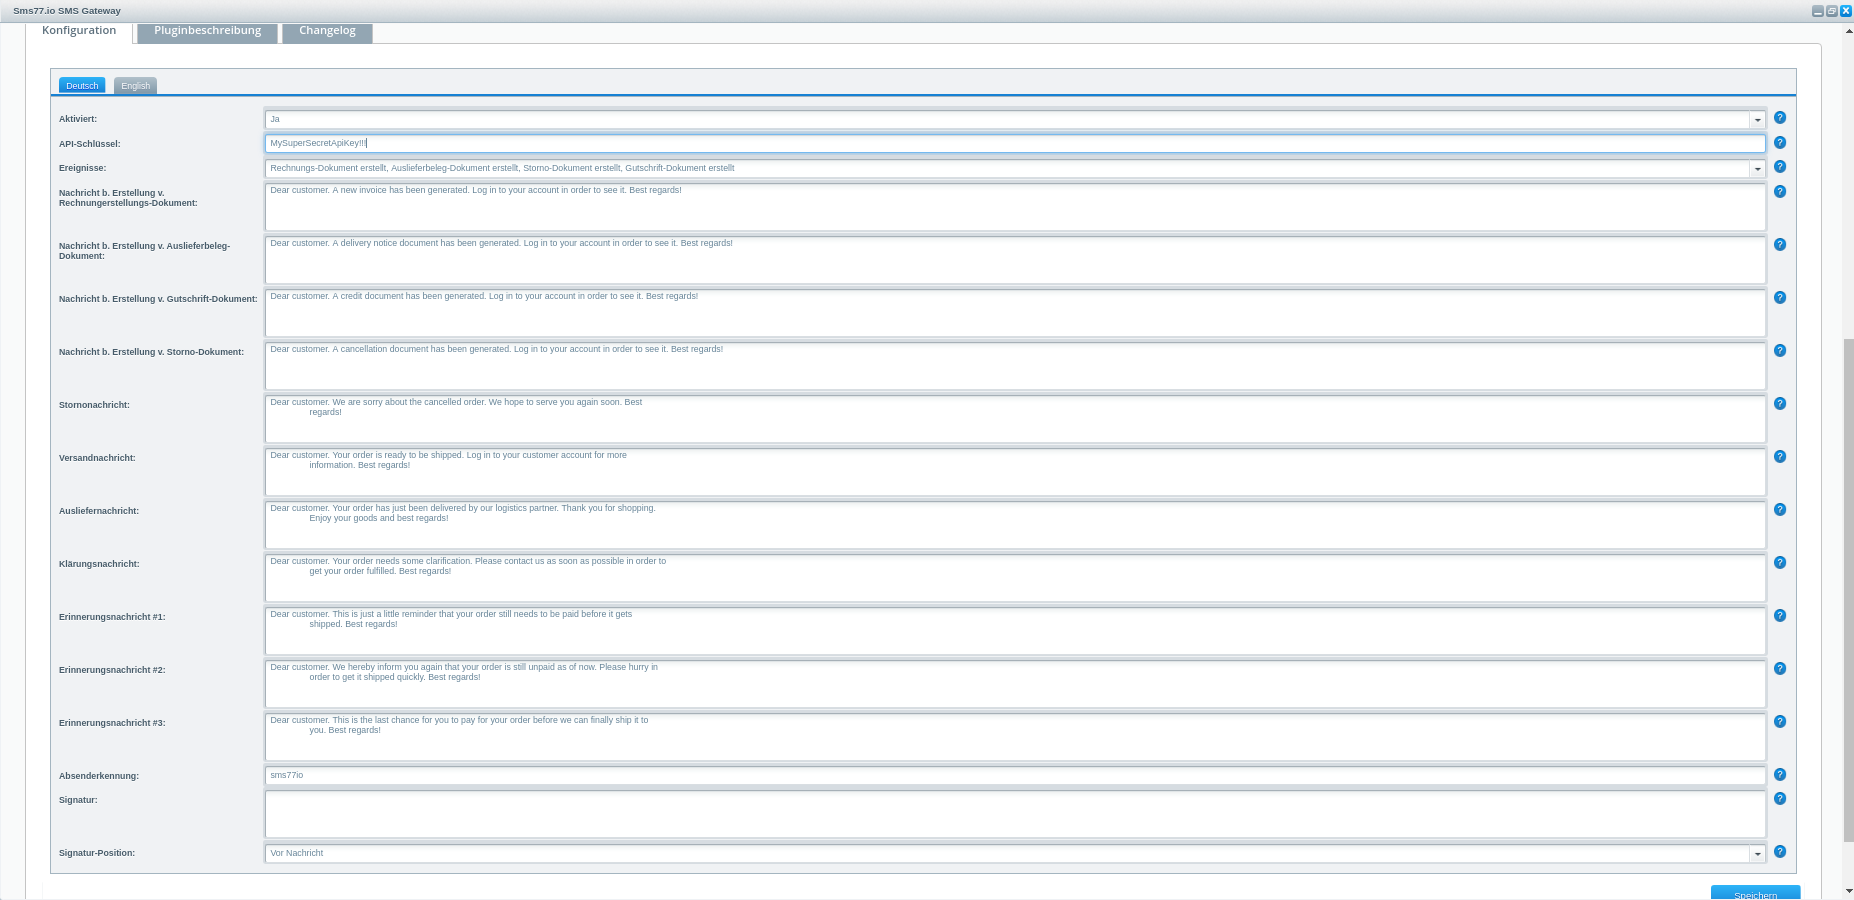
Task: Open help for Erinnerungsnachricht #1
Action: click(x=1780, y=616)
